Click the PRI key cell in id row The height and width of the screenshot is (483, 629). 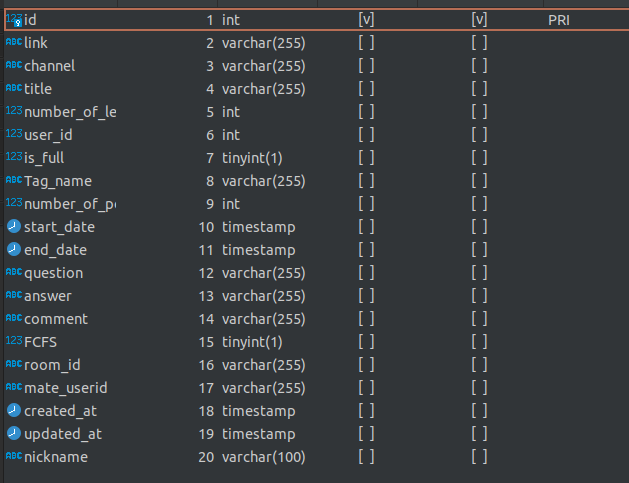559,20
